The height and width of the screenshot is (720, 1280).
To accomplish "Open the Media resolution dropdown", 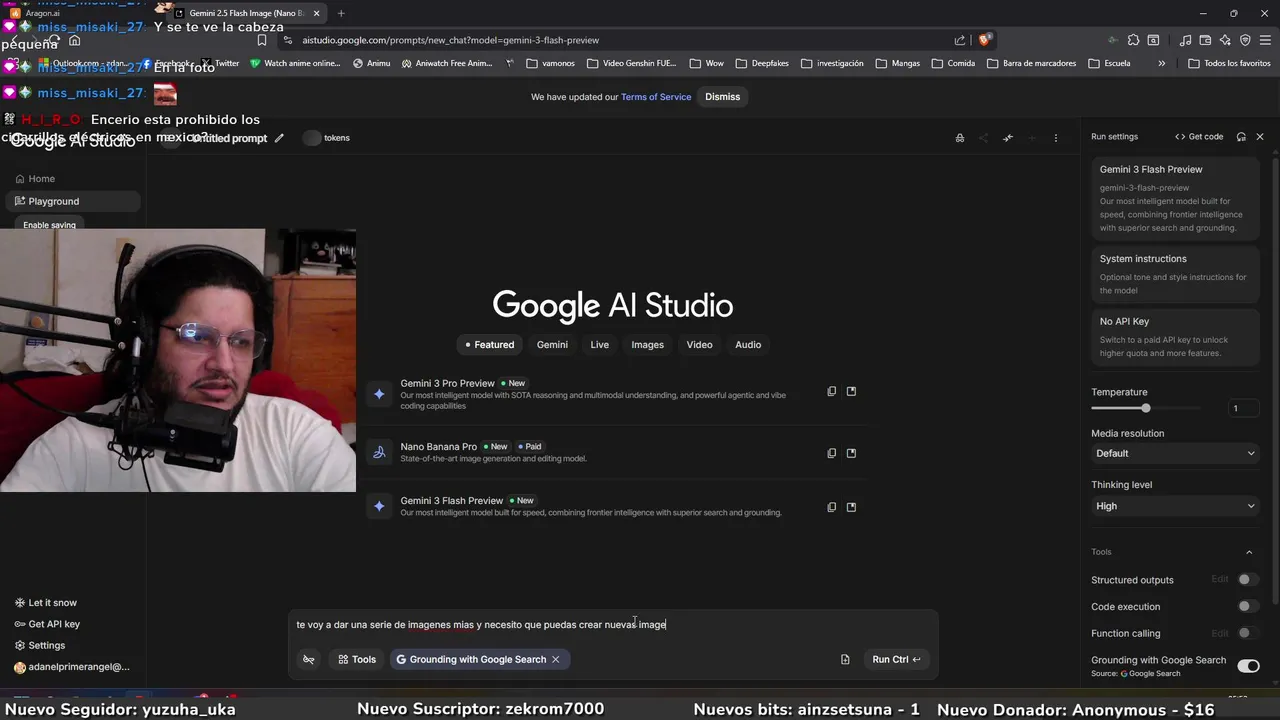I will click(x=1175, y=454).
